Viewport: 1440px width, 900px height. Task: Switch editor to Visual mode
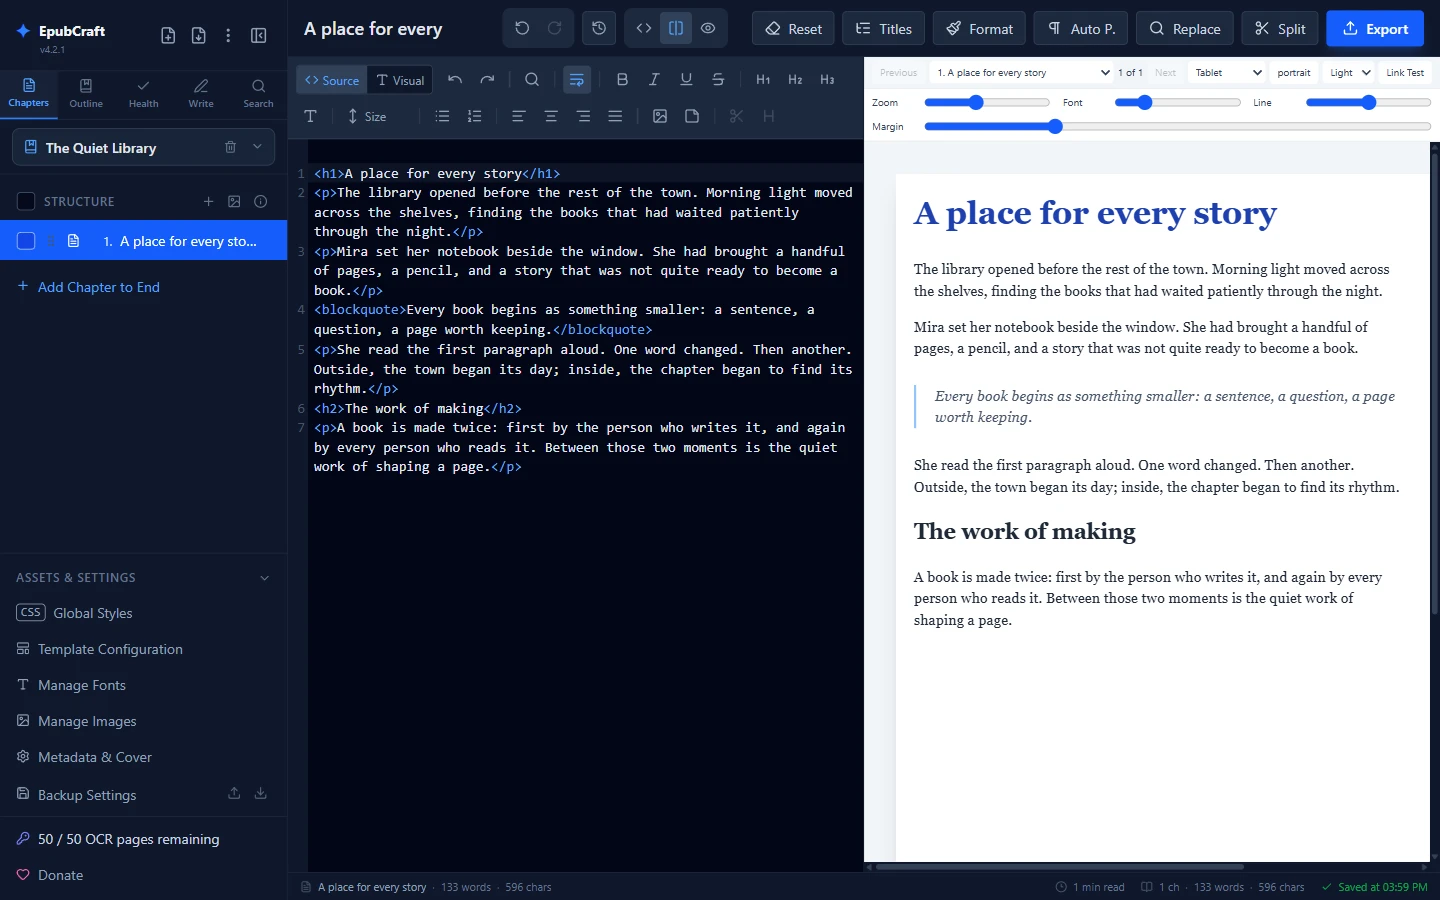pyautogui.click(x=400, y=80)
